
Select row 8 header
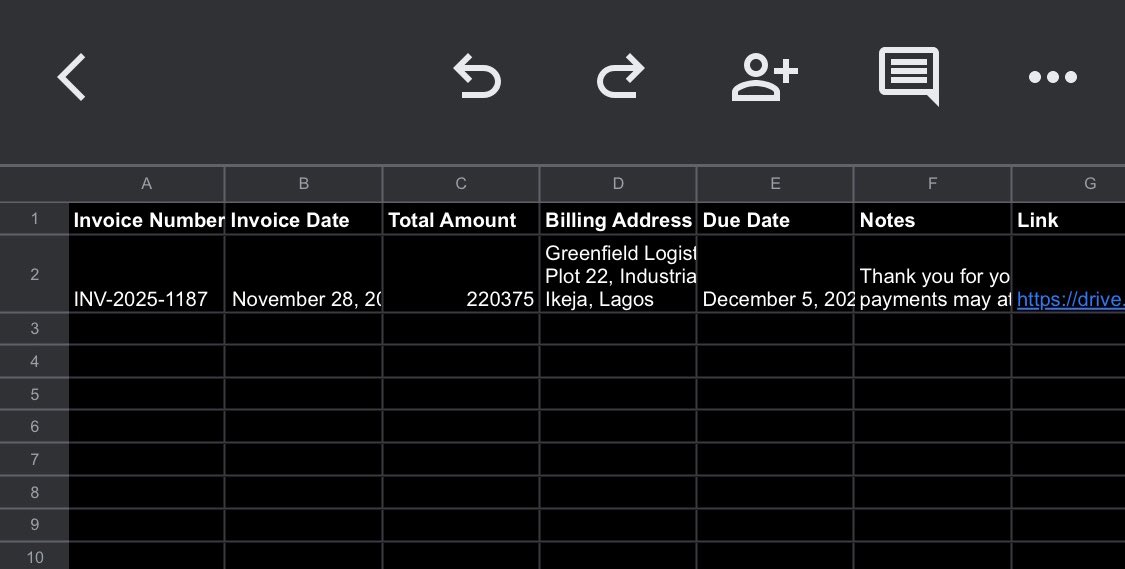coord(34,493)
